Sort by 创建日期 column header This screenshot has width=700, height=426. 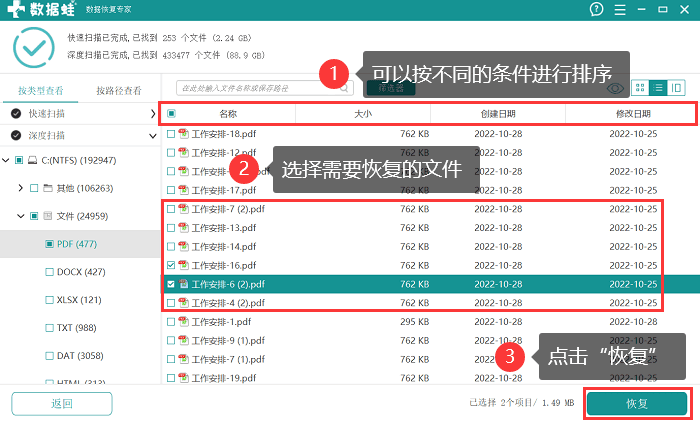[x=498, y=114]
